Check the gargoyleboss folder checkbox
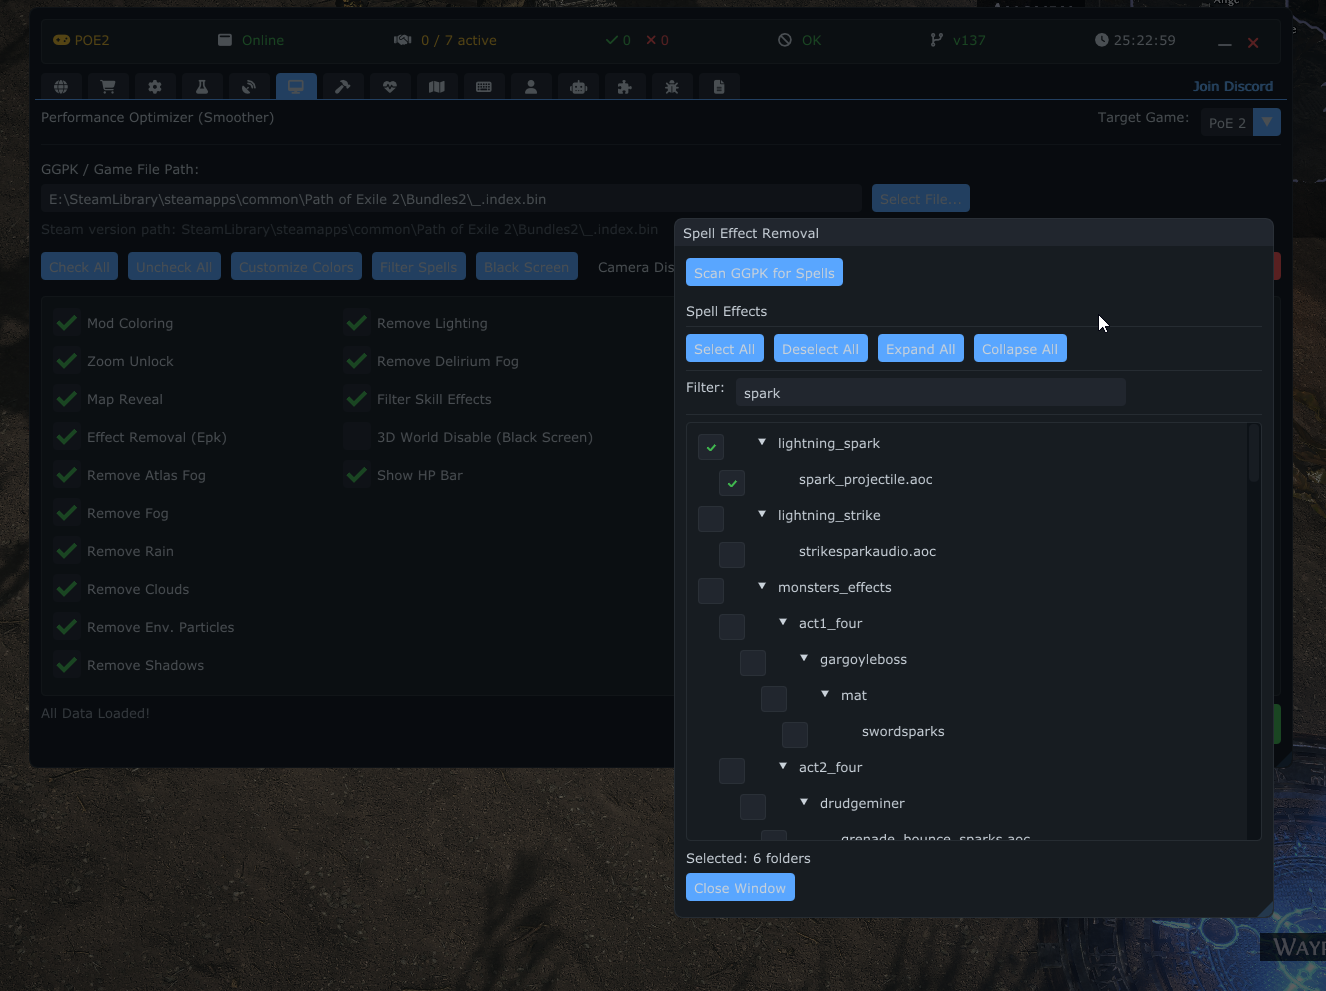Screen dimensions: 1326x991 click(x=753, y=663)
